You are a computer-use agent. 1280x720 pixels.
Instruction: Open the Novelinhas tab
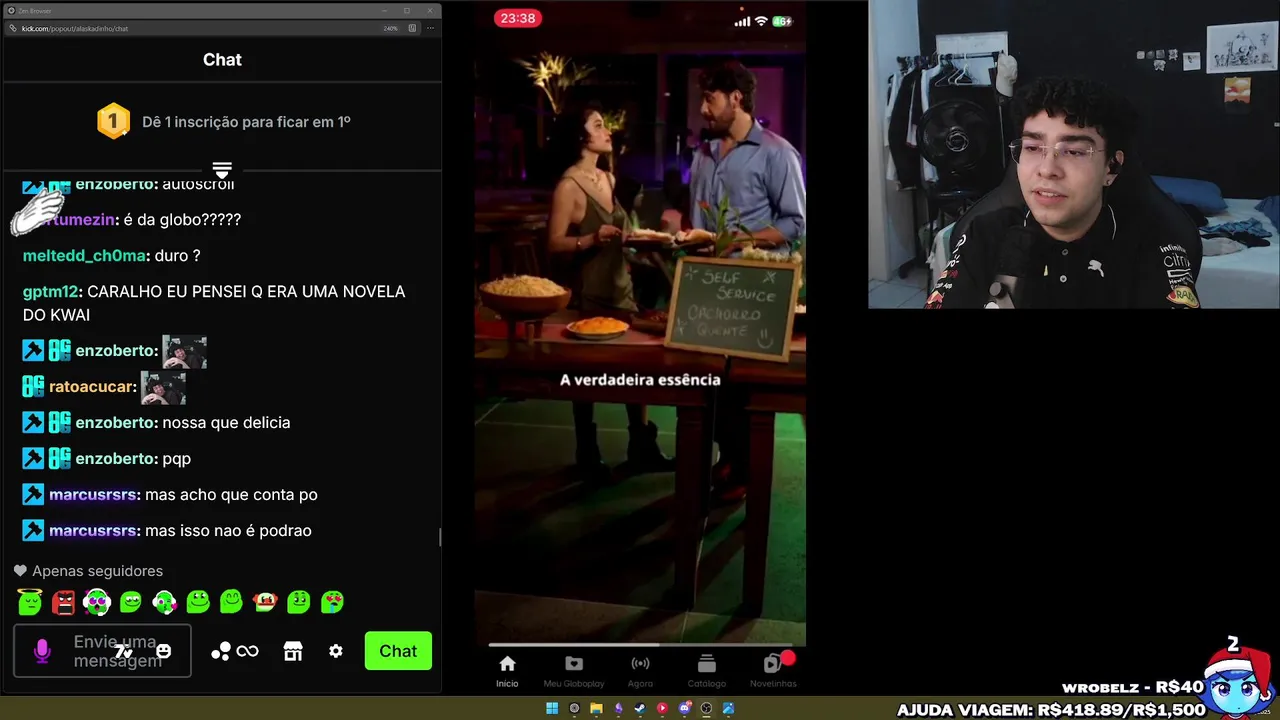pos(773,671)
